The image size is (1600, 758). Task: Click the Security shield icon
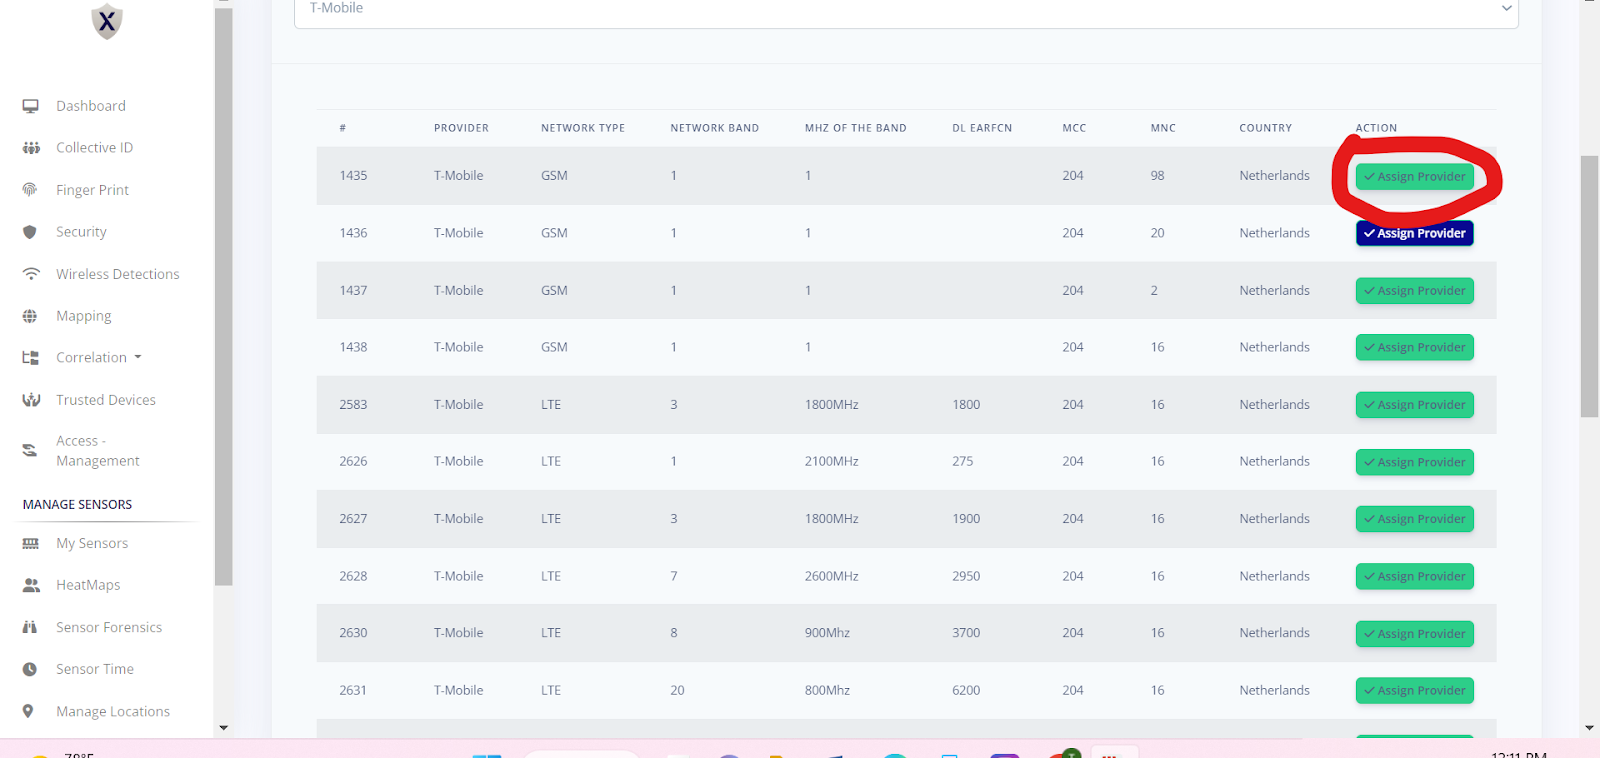pos(30,232)
